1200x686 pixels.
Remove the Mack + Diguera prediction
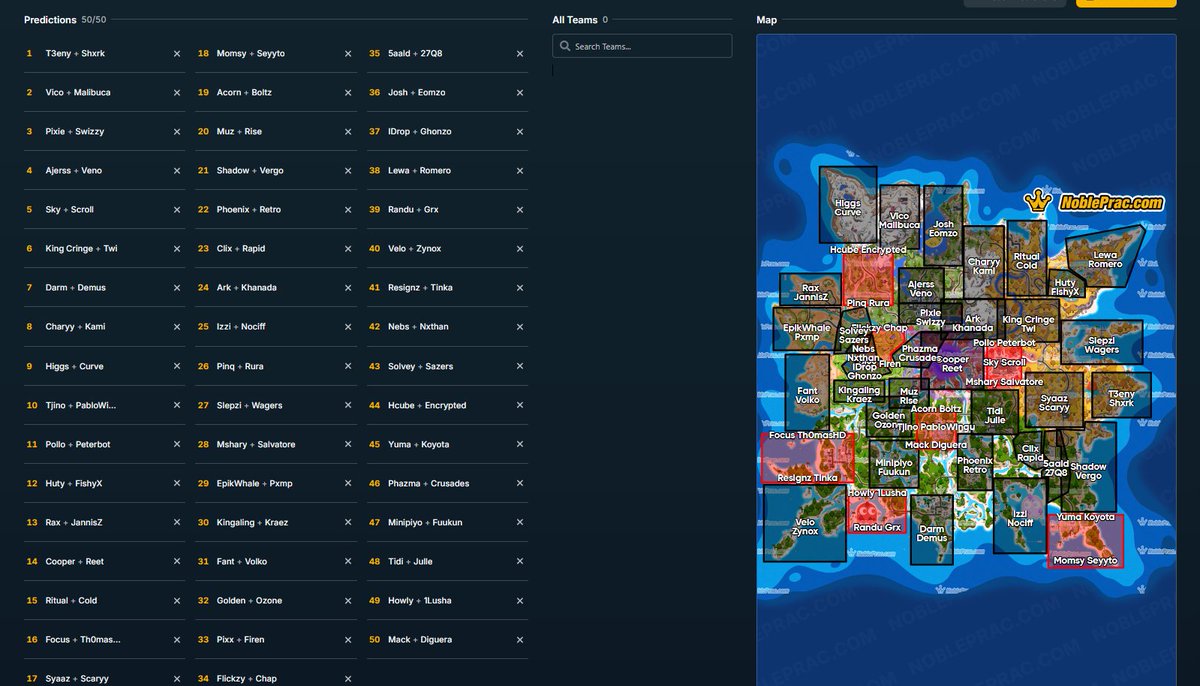(x=520, y=640)
